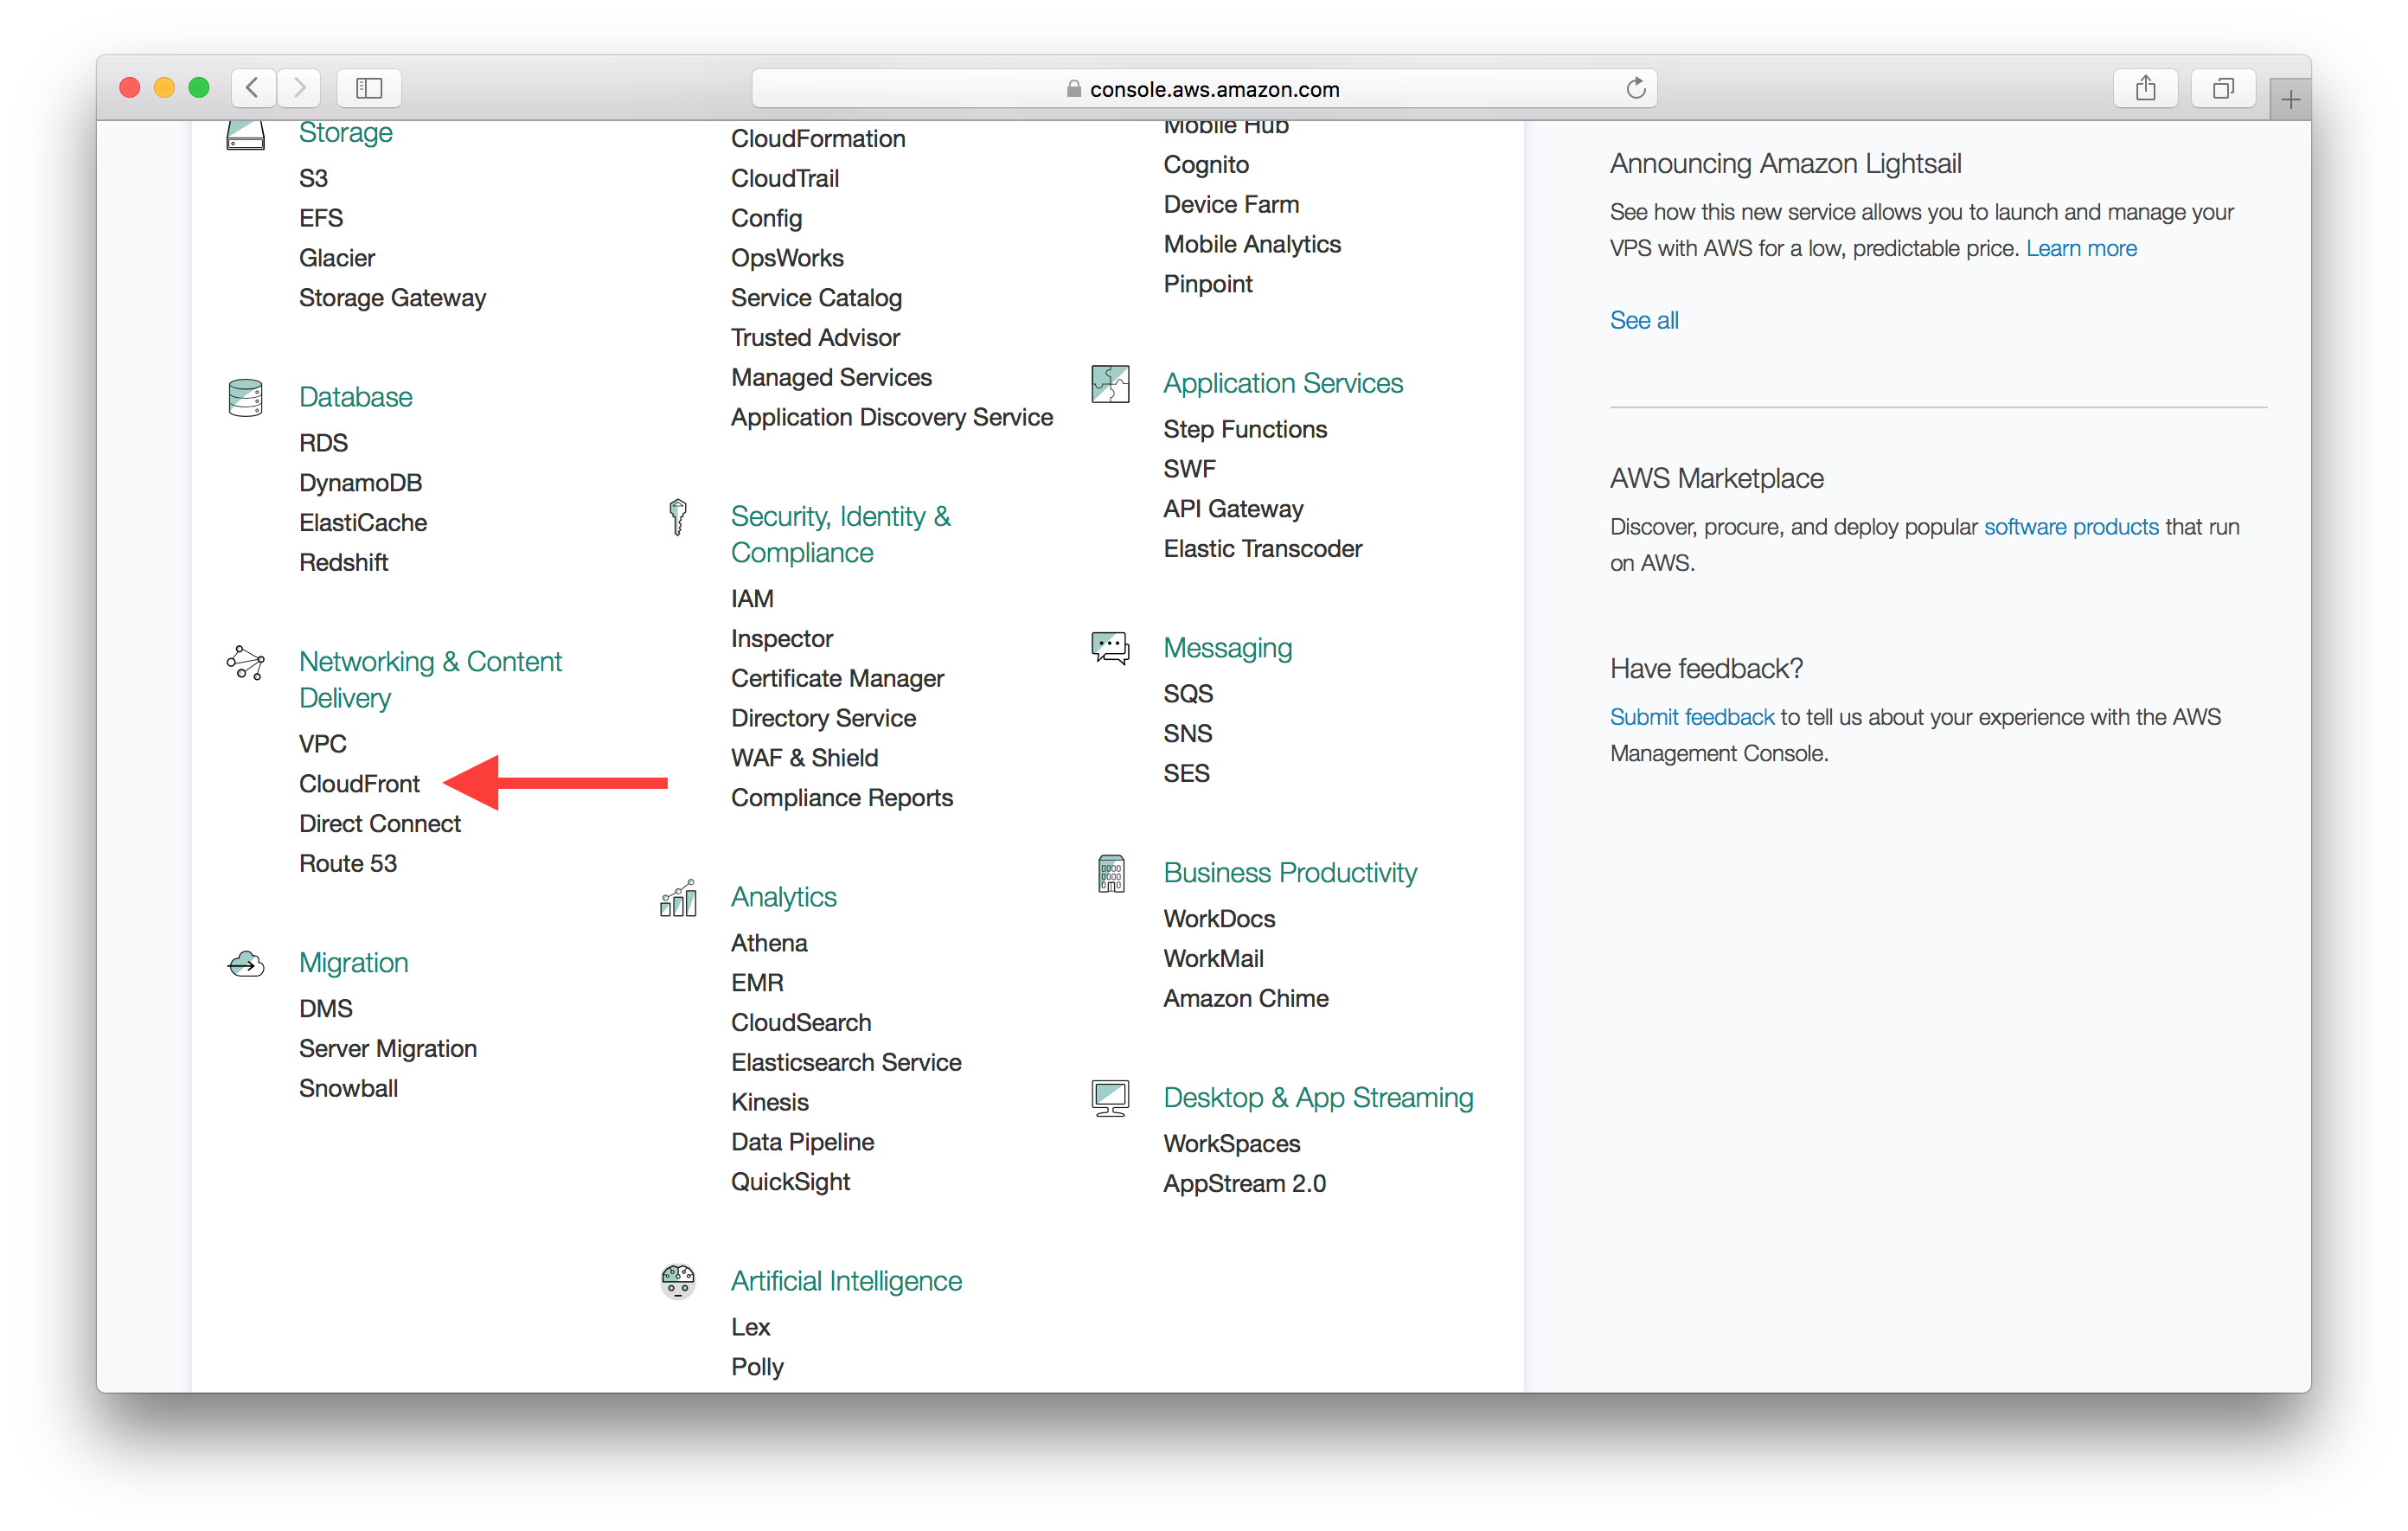Open Device Farm

pyautogui.click(x=1231, y=204)
